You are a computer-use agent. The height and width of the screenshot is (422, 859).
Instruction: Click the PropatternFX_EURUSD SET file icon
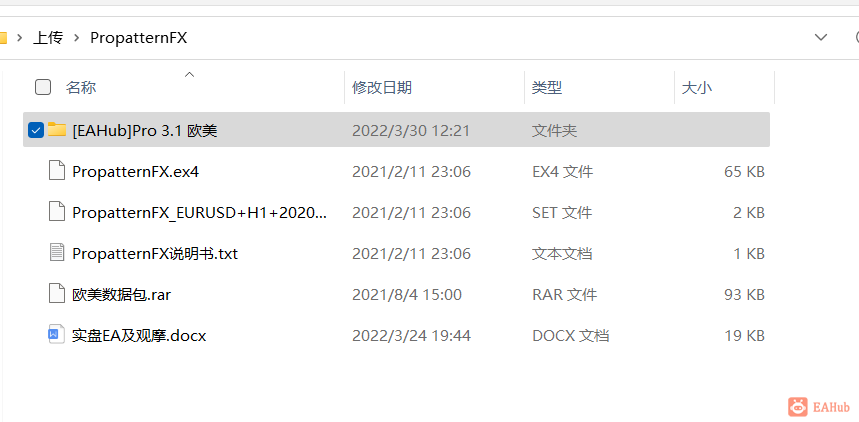coord(57,212)
